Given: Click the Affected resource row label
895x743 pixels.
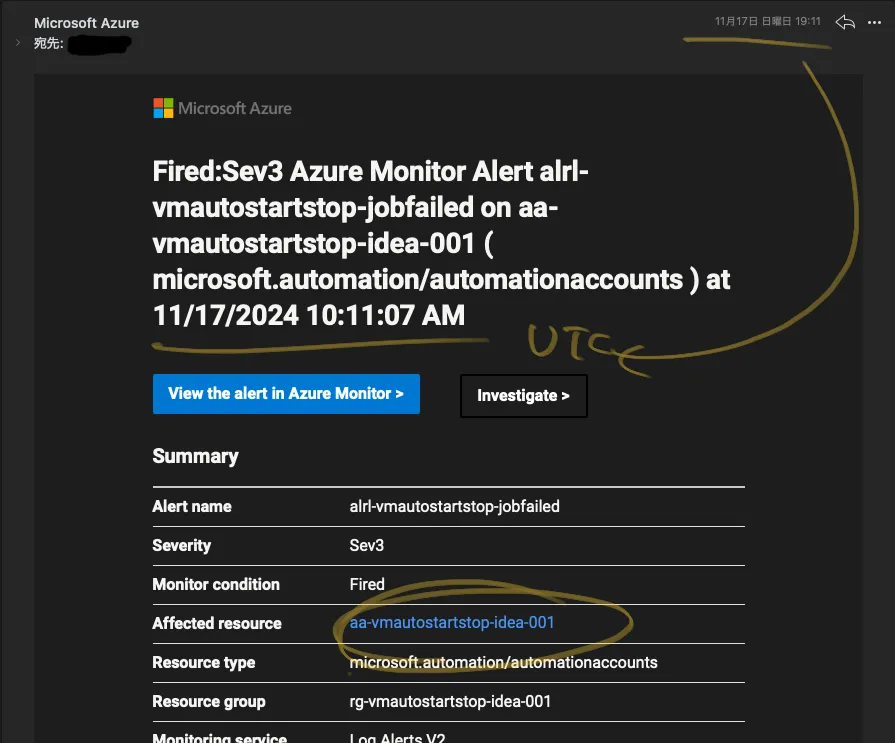Looking at the screenshot, I should pos(217,623).
